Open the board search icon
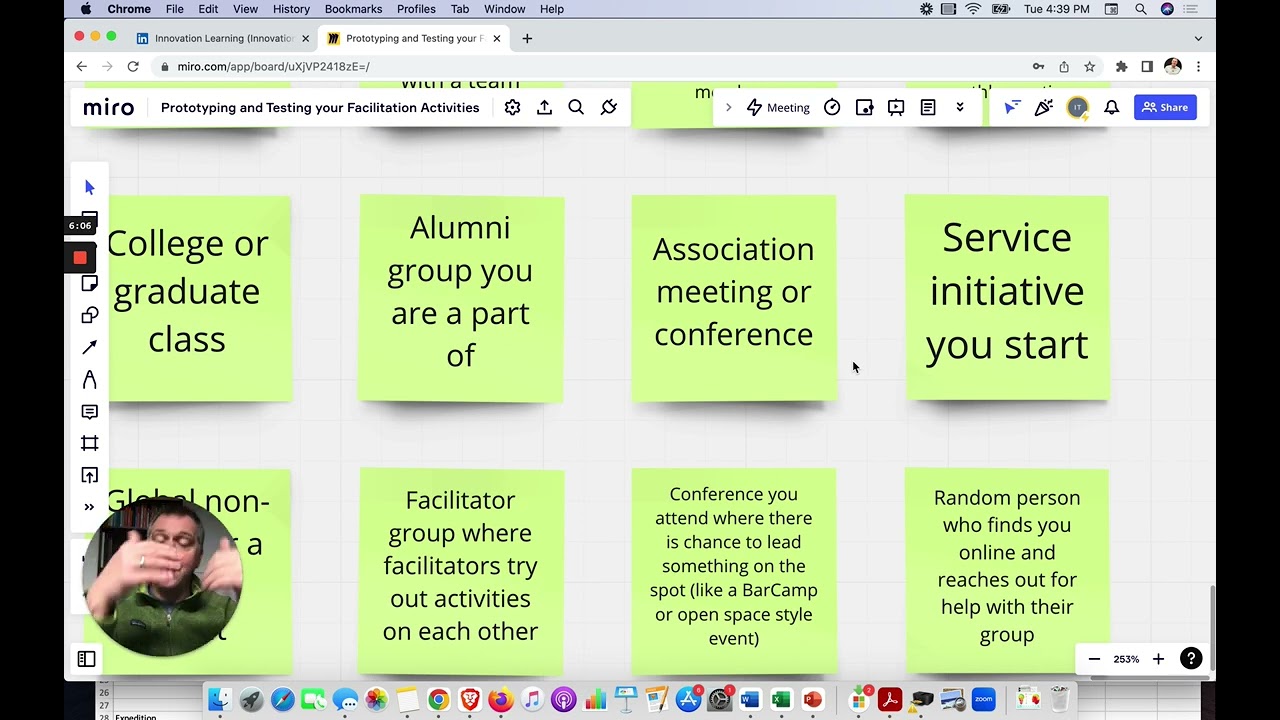Image resolution: width=1280 pixels, height=720 pixels. tap(576, 107)
